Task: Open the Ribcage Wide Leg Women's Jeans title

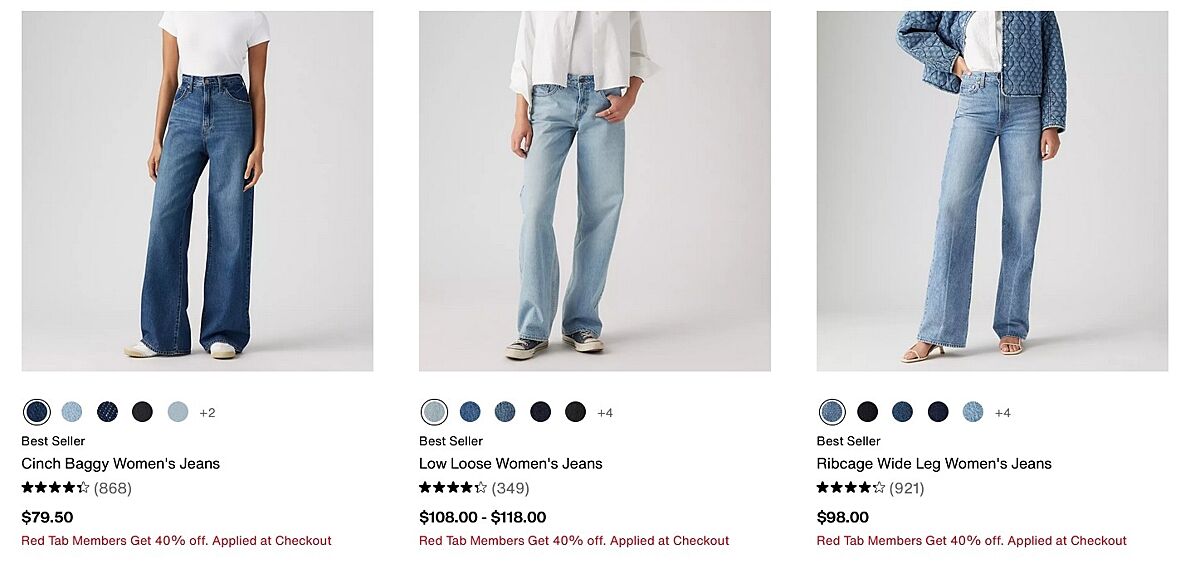Action: pos(934,464)
